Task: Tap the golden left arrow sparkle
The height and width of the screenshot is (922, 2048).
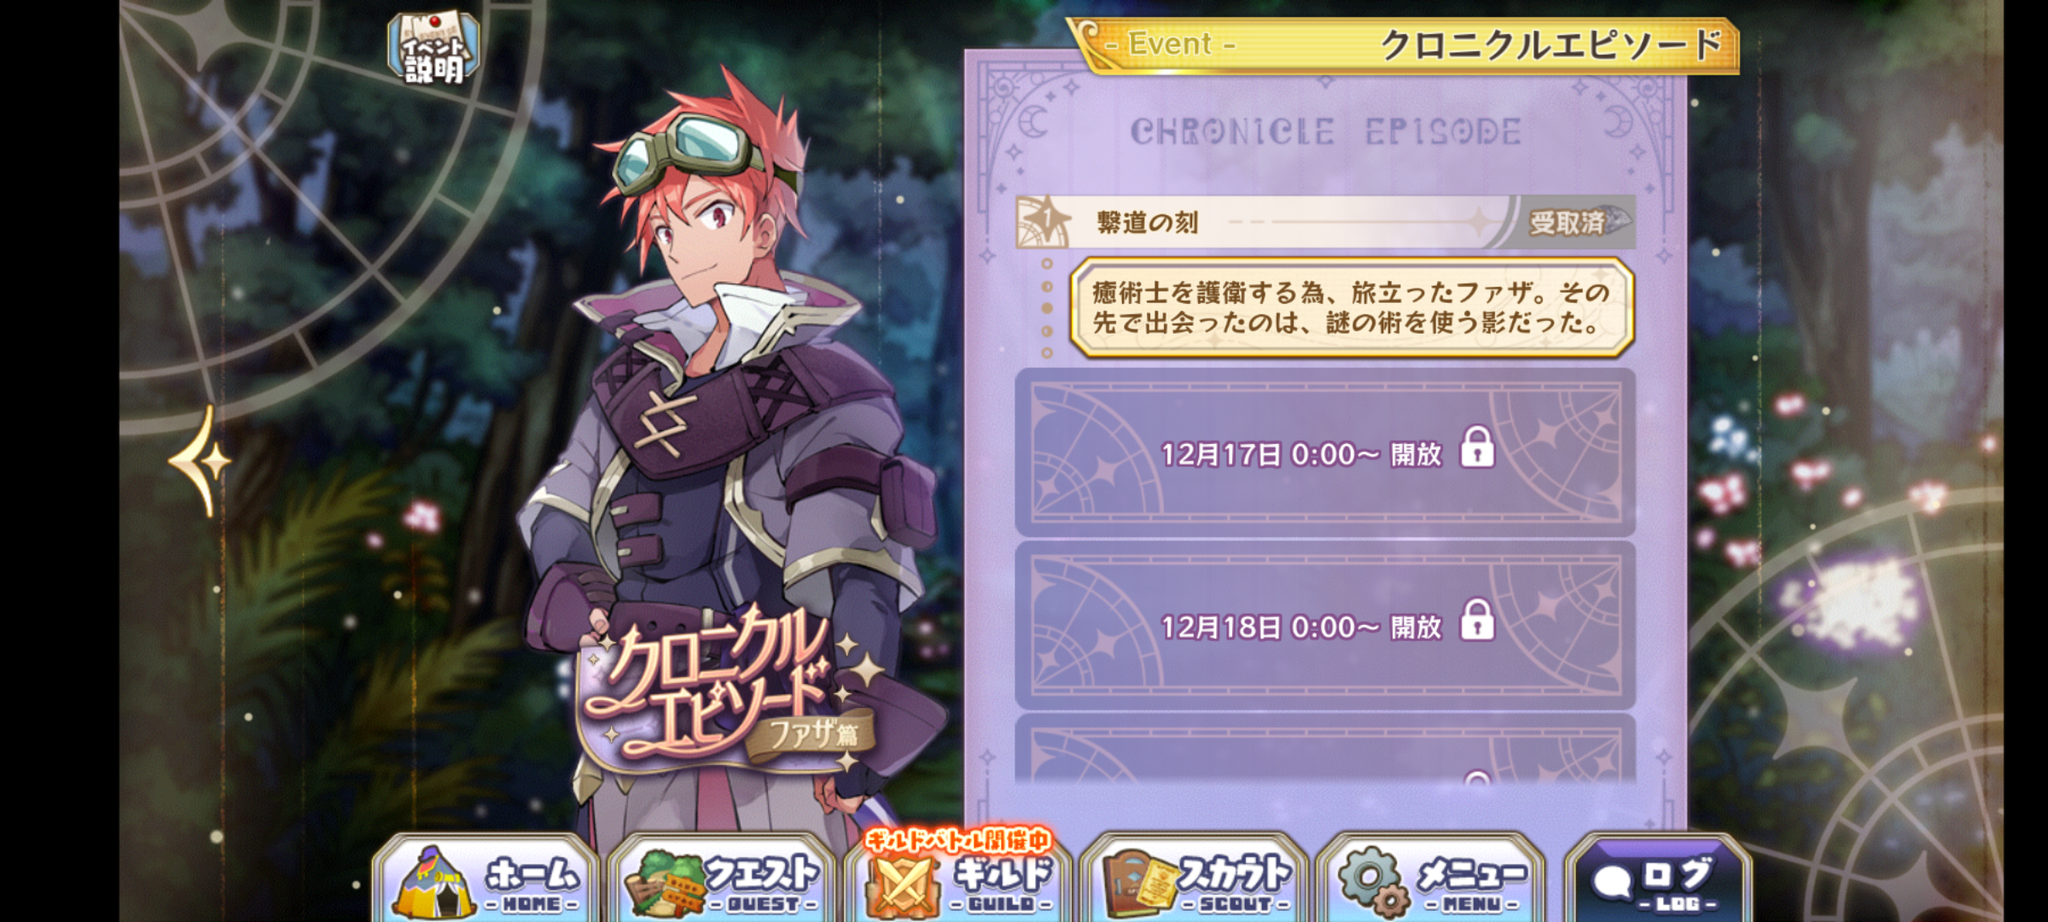Action: pos(202,461)
